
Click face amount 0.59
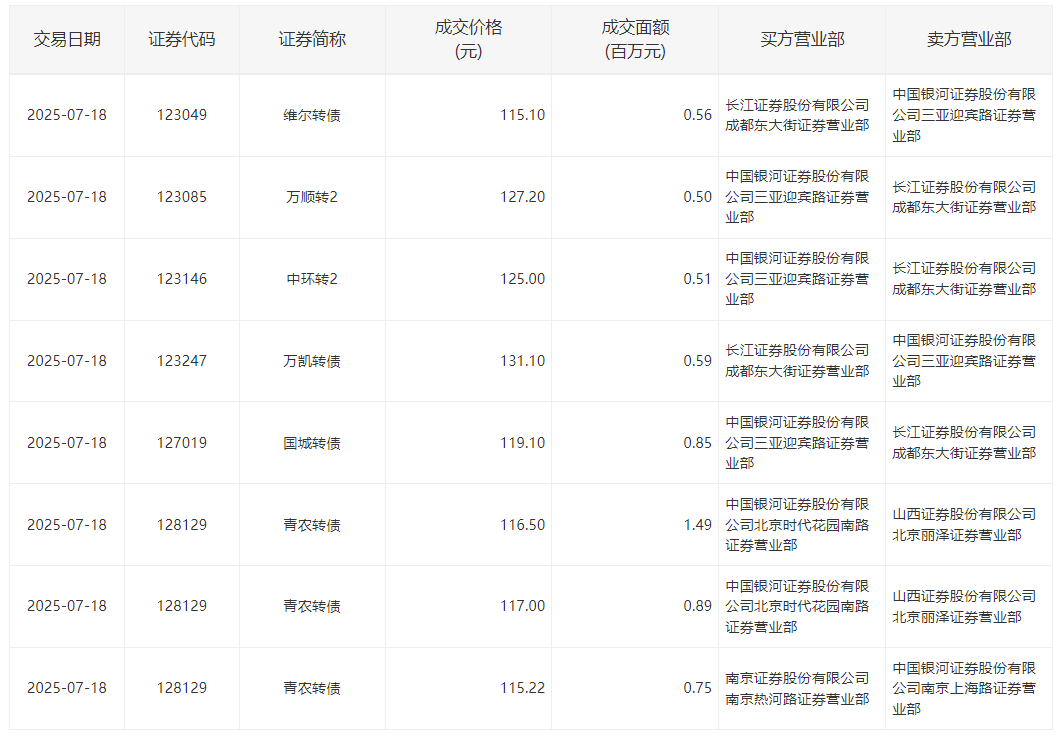698,361
